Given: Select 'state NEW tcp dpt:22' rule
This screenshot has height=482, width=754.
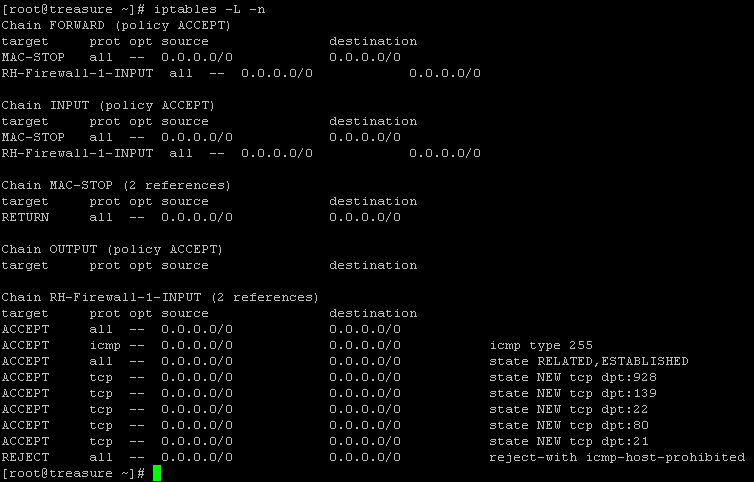Looking at the screenshot, I should [x=569, y=409].
